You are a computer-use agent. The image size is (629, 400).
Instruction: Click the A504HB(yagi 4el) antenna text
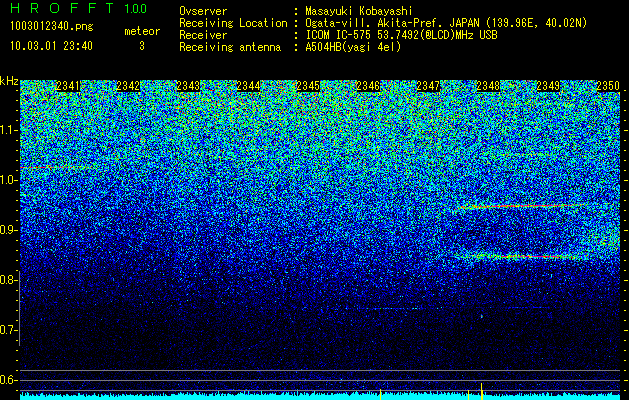pos(353,47)
